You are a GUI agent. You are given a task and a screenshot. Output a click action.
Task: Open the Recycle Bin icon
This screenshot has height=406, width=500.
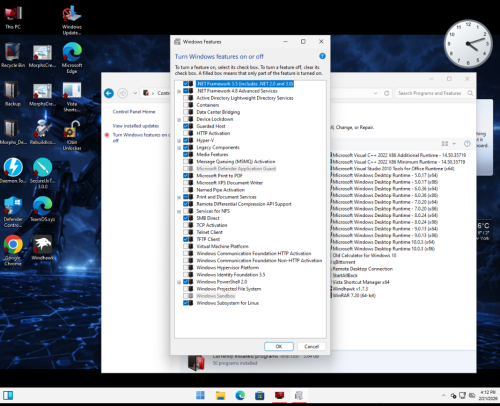point(13,55)
